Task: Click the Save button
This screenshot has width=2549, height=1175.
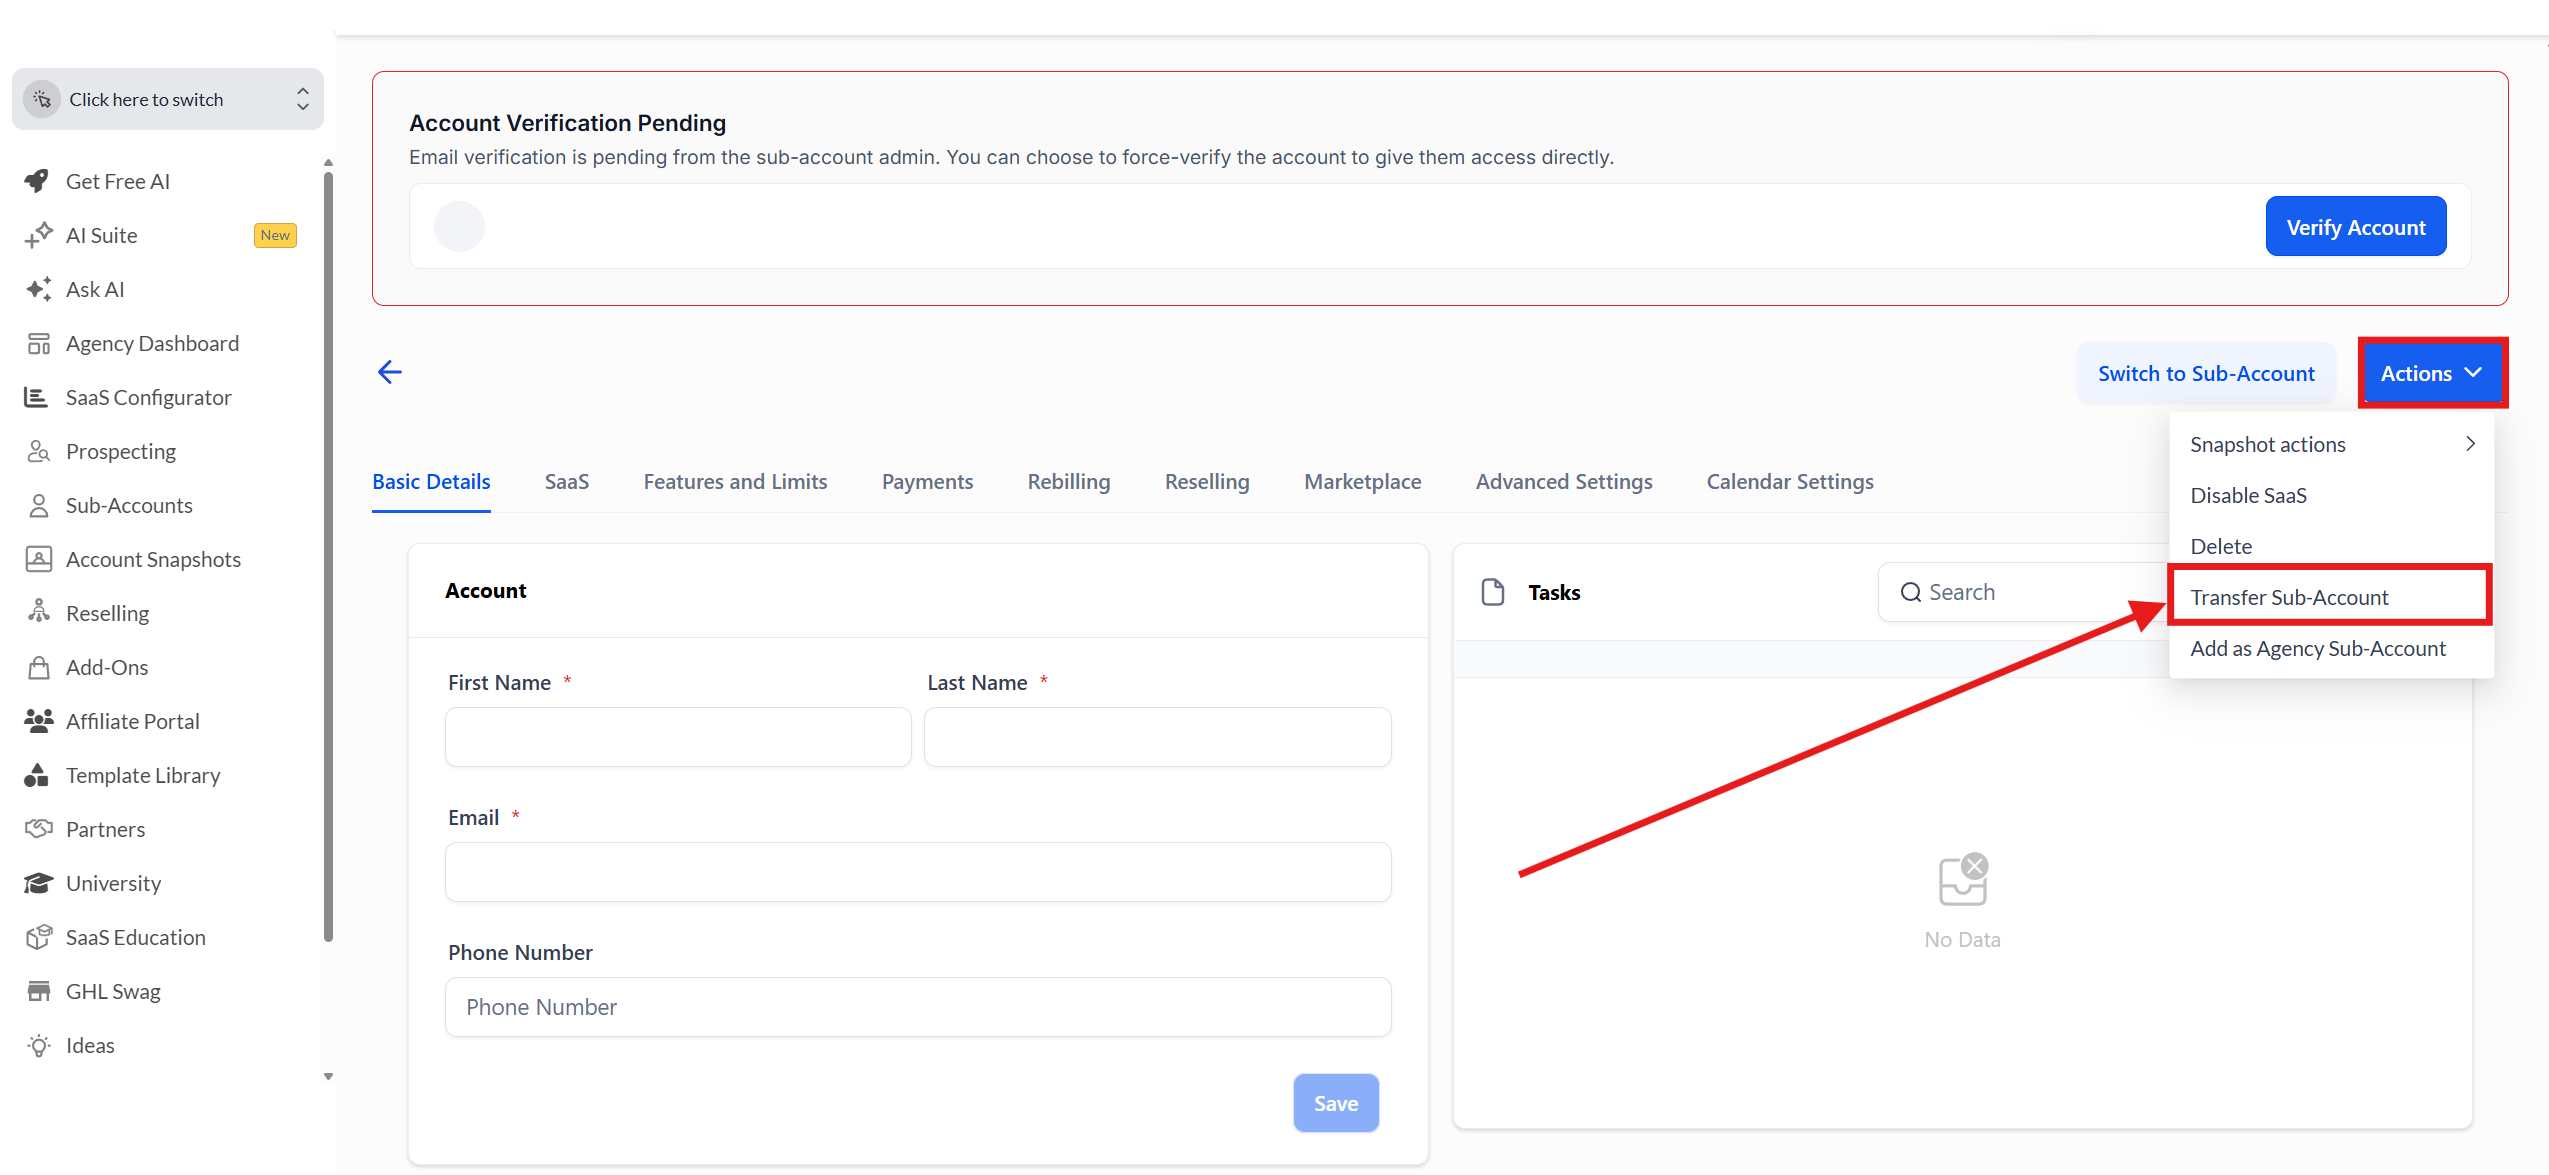Action: click(1335, 1103)
